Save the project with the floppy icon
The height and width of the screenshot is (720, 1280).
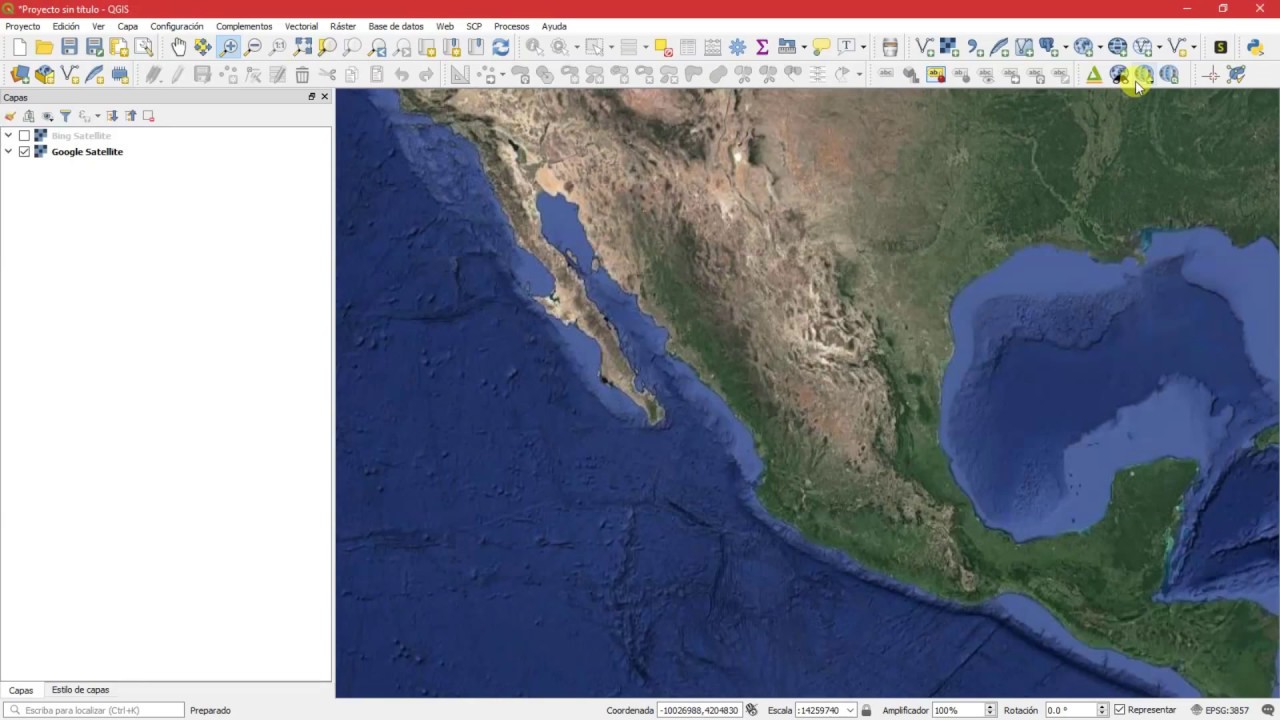pos(69,47)
